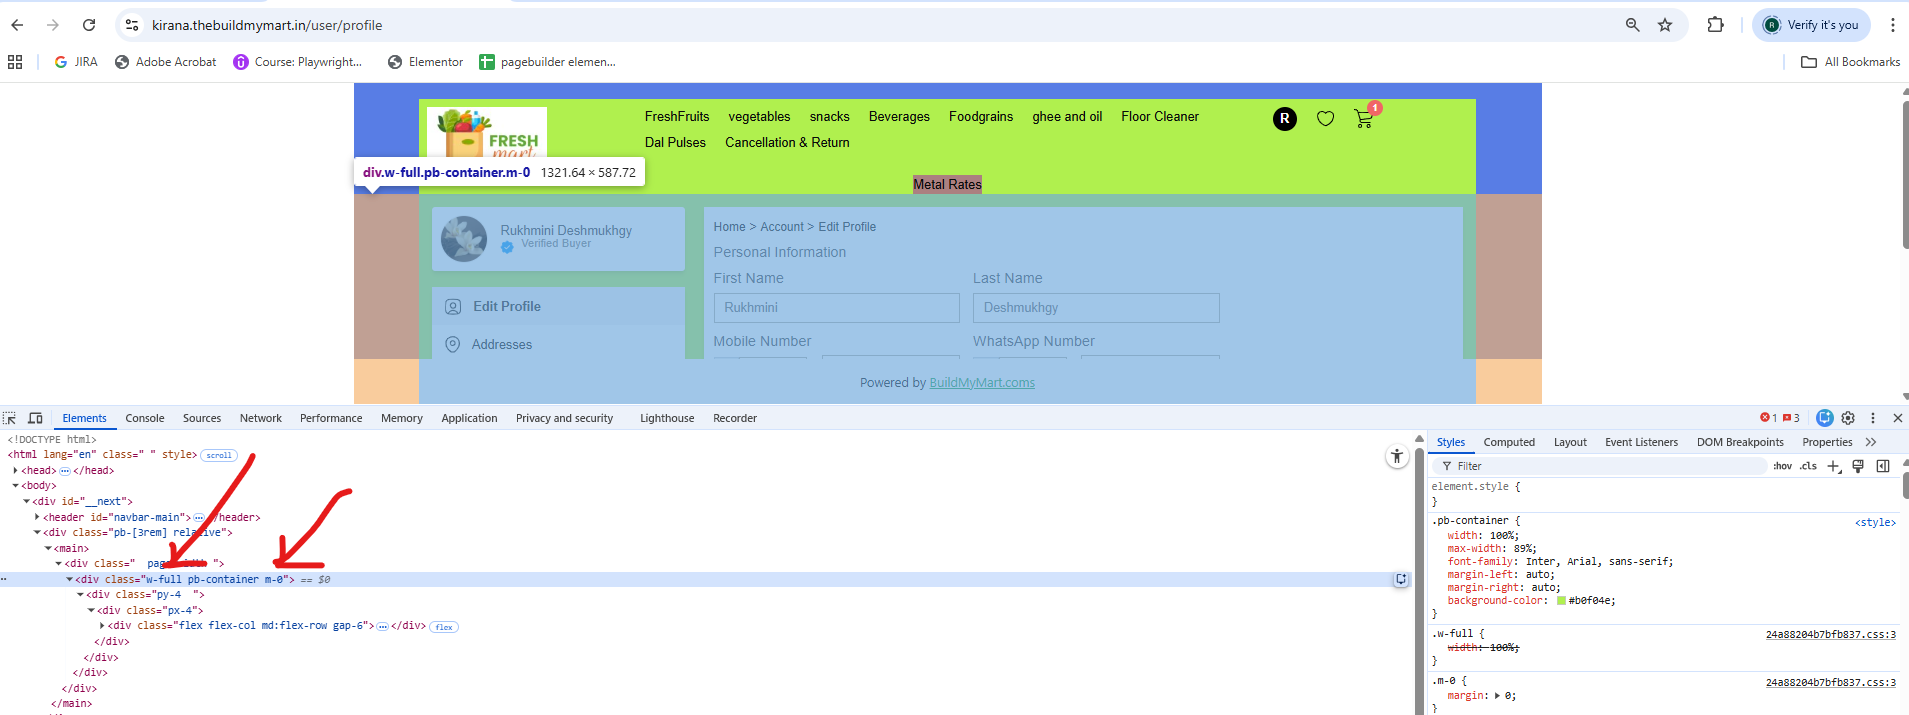Open the <style> source link
Image resolution: width=1909 pixels, height=715 pixels.
point(1875,522)
